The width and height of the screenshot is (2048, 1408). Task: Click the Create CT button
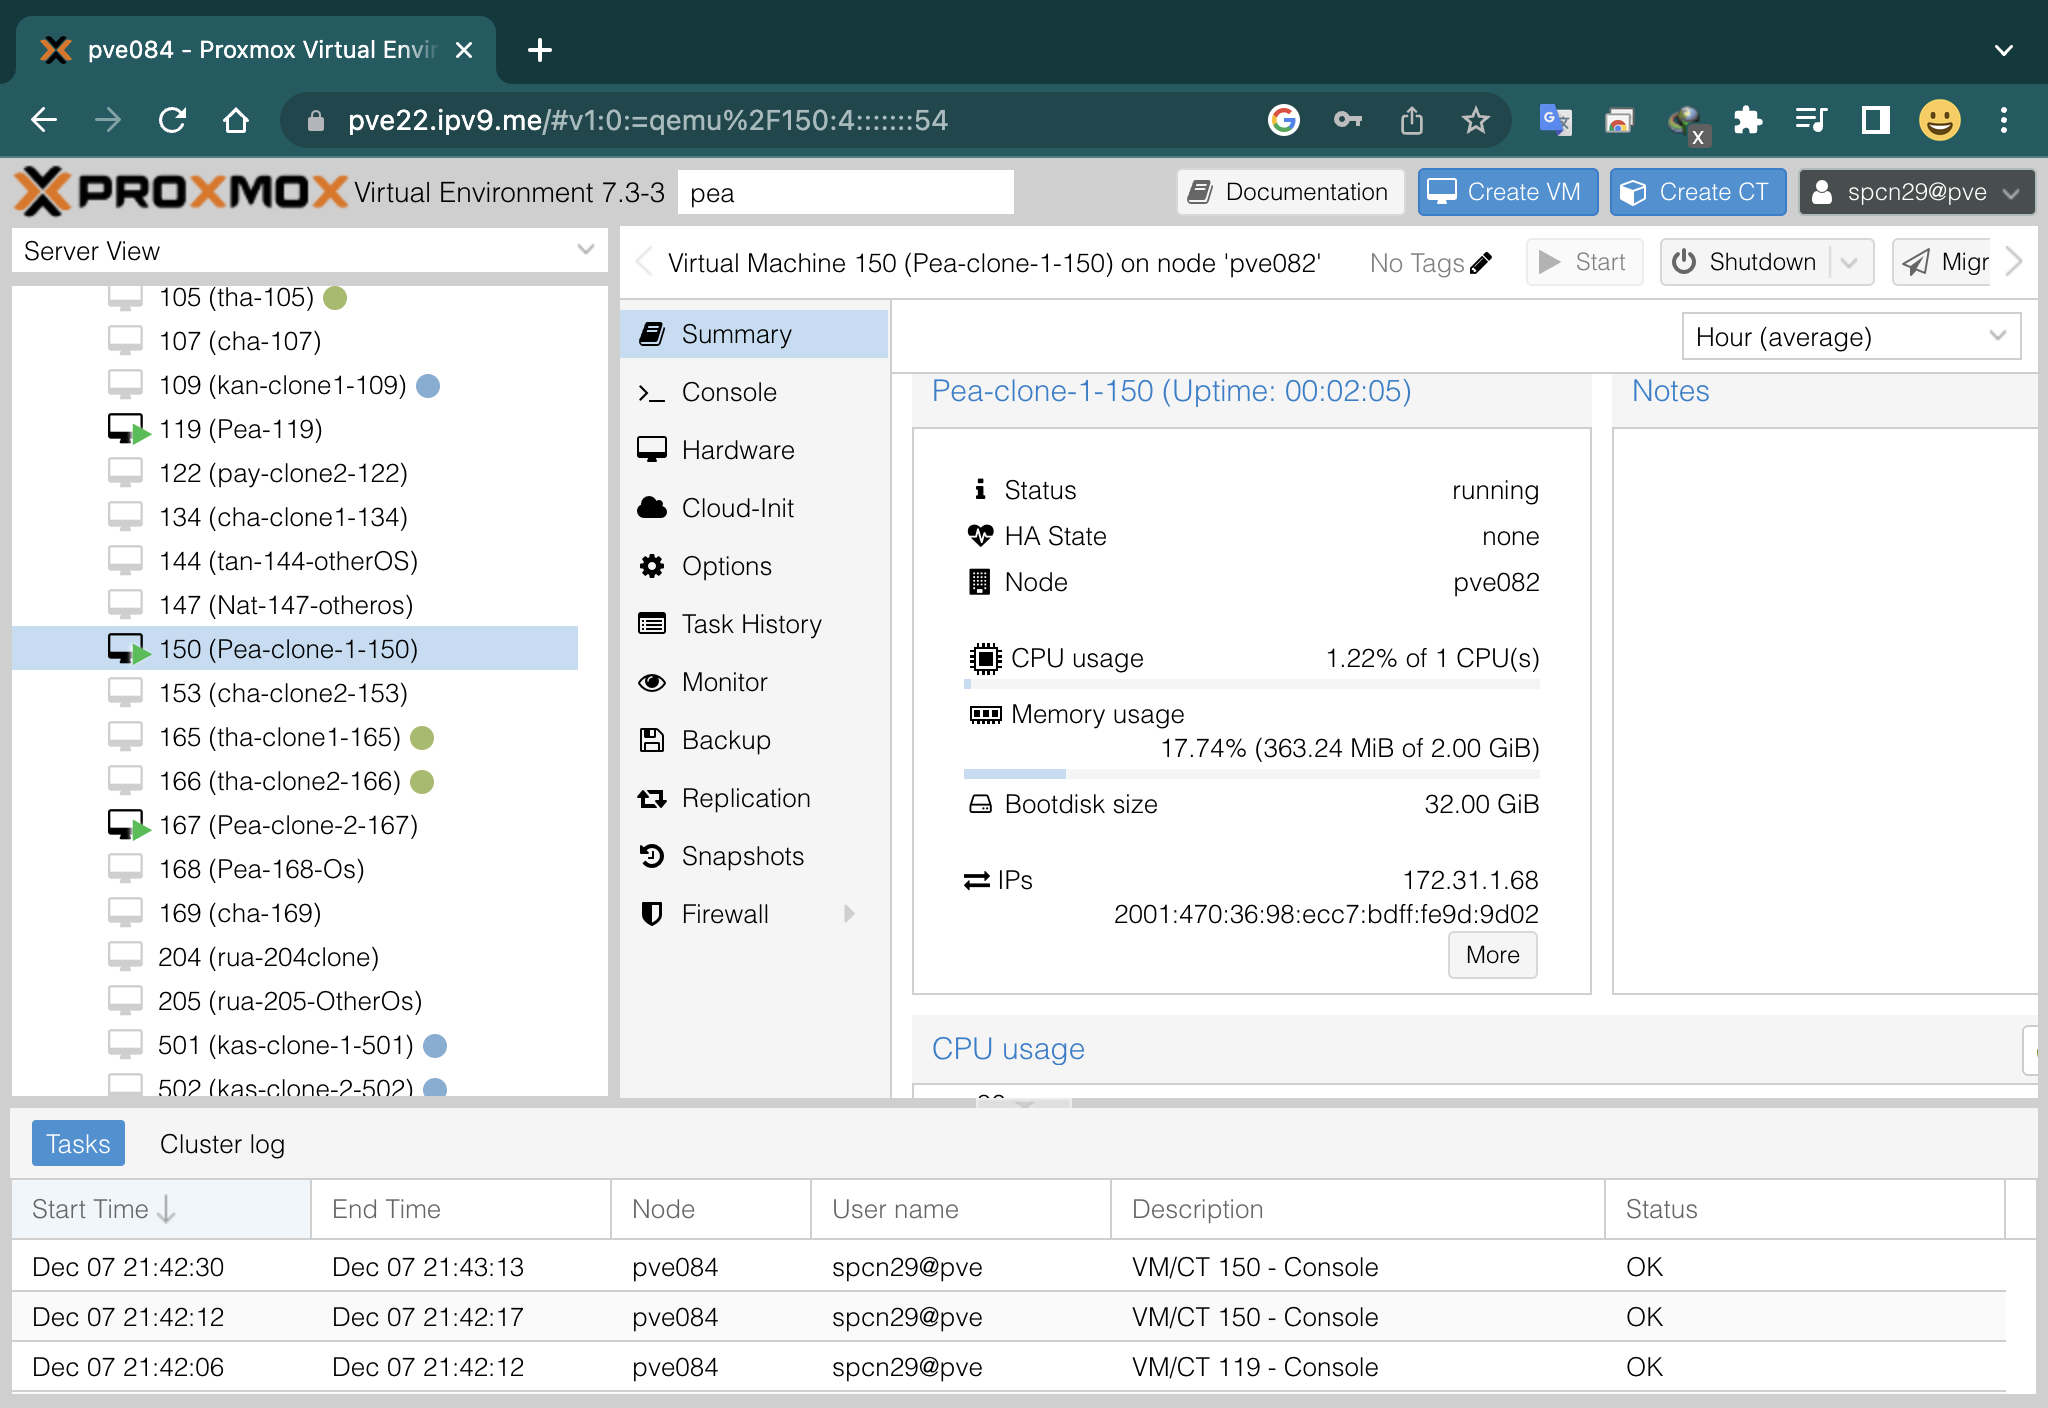click(x=1697, y=192)
